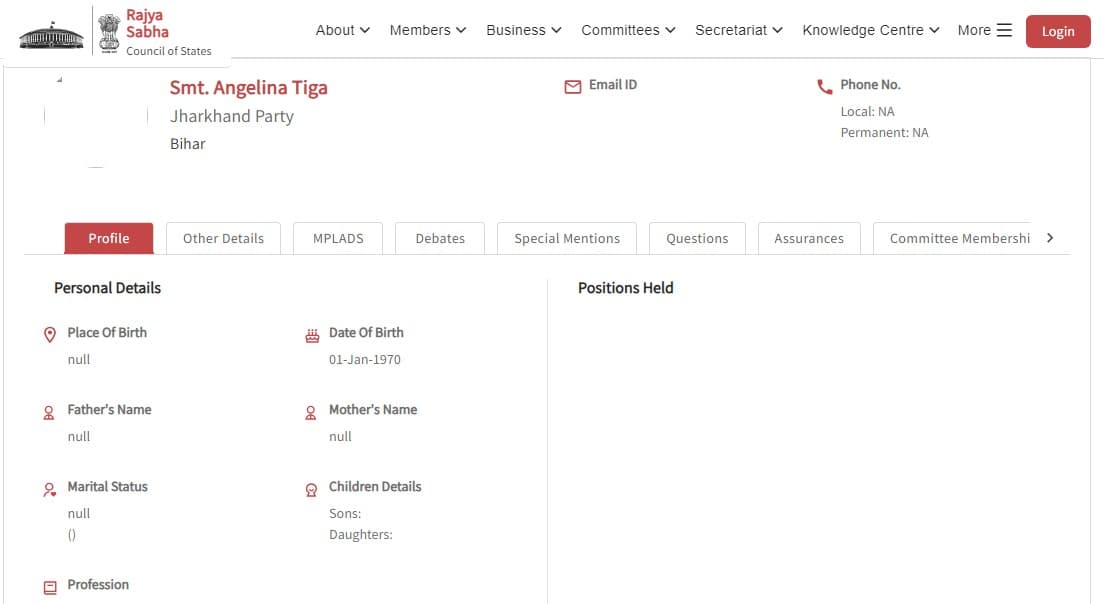Screen dimensions: 1104x604
Task: Switch to the Other Details tab
Action: coord(223,238)
